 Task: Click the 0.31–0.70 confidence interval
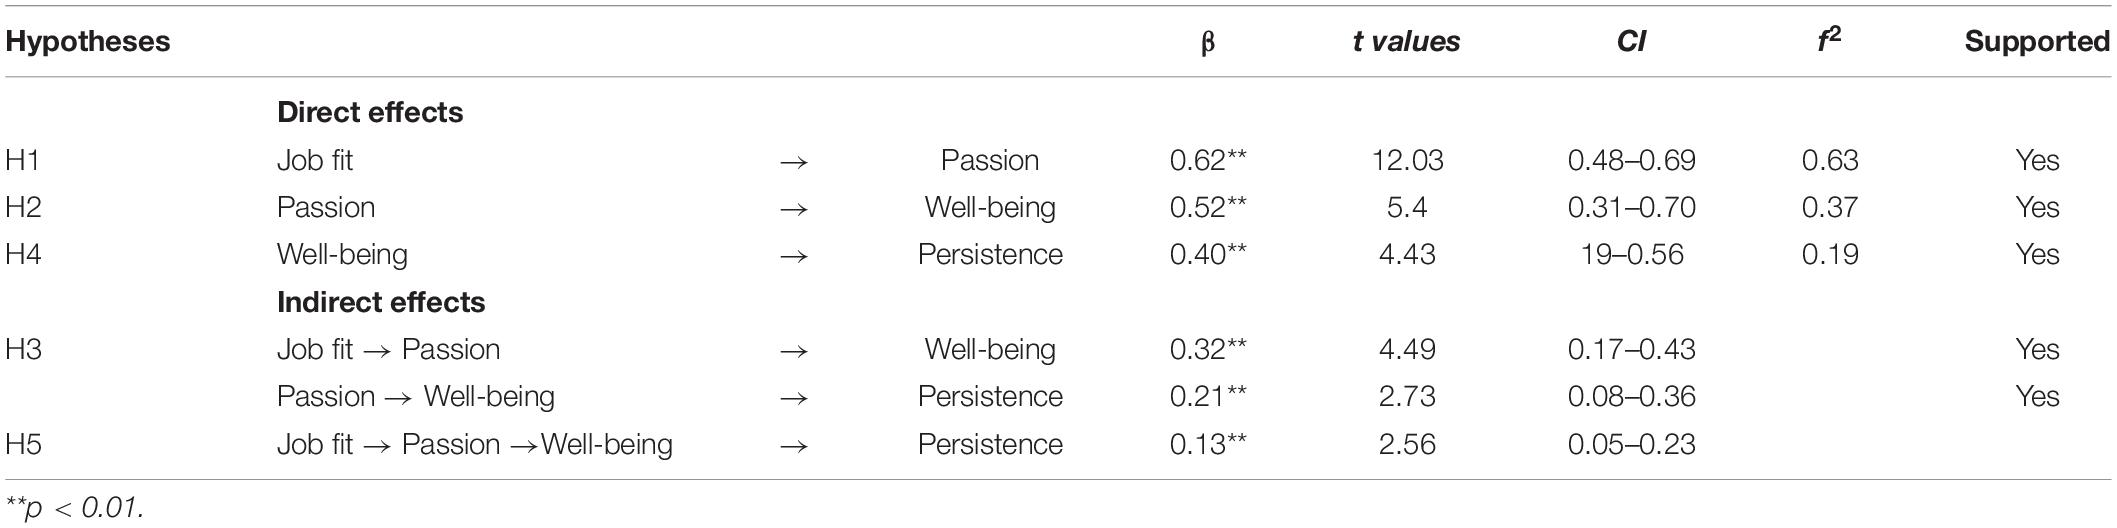pos(1631,207)
